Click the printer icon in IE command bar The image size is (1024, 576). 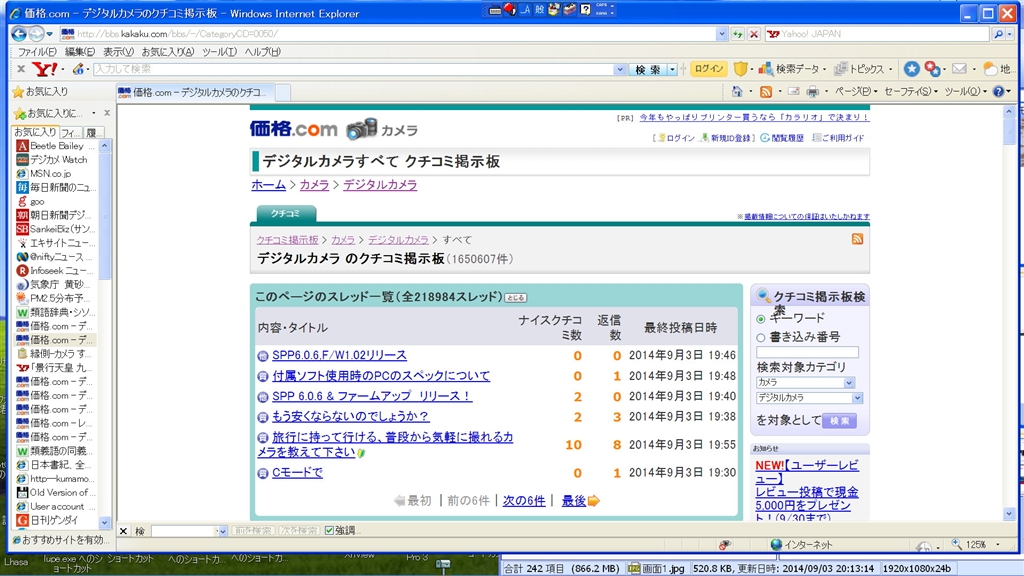tap(812, 92)
